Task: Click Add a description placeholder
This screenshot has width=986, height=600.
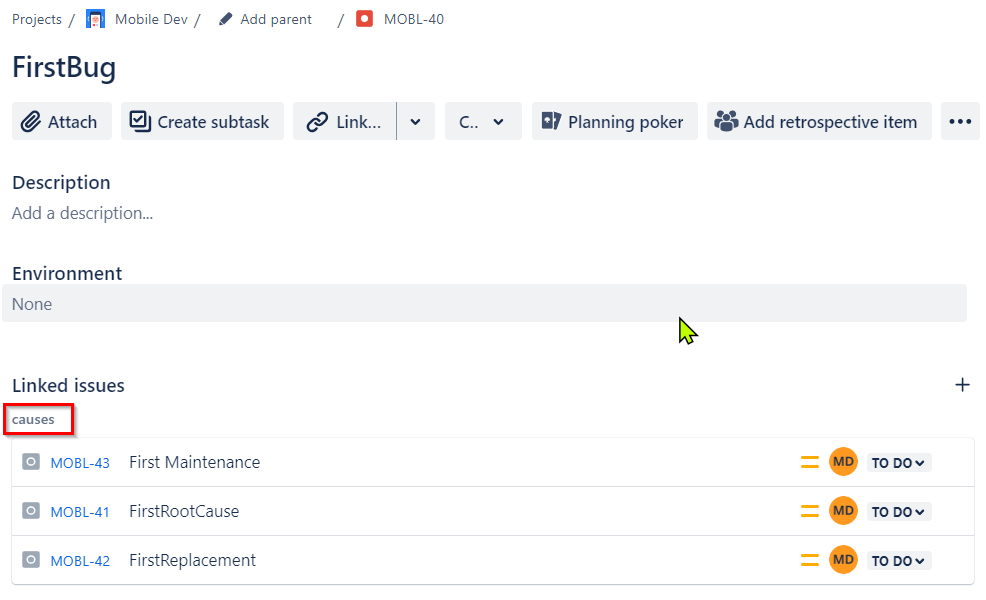Action: pos(82,213)
